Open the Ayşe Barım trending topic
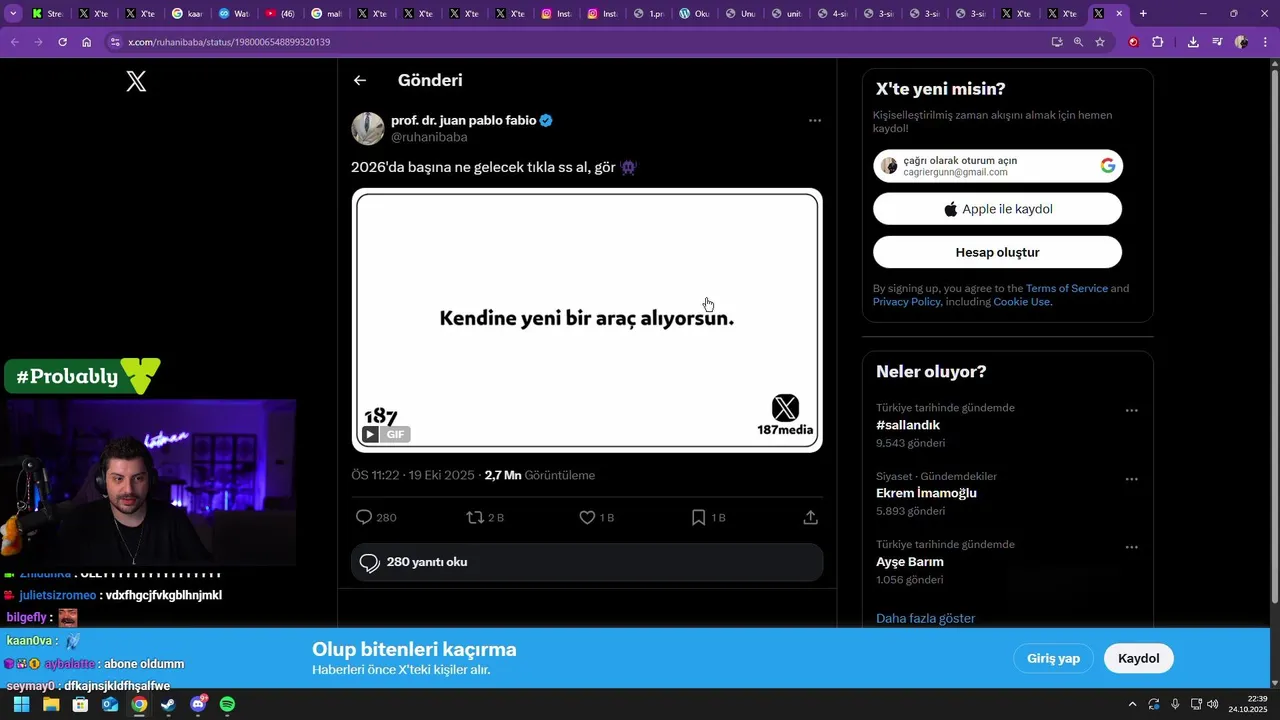Viewport: 1280px width, 720px height. [910, 561]
